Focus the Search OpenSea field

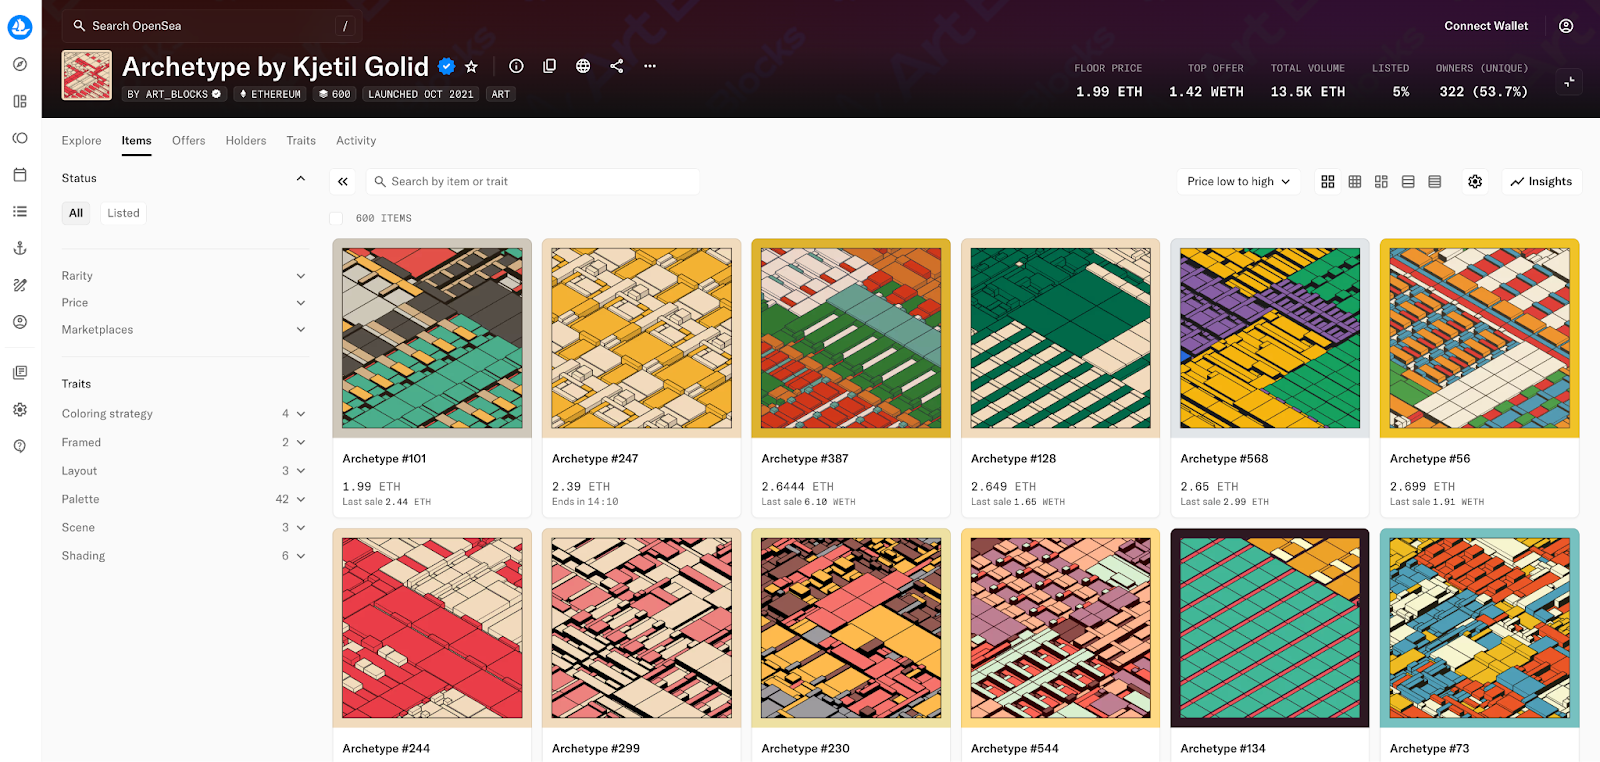tap(212, 26)
